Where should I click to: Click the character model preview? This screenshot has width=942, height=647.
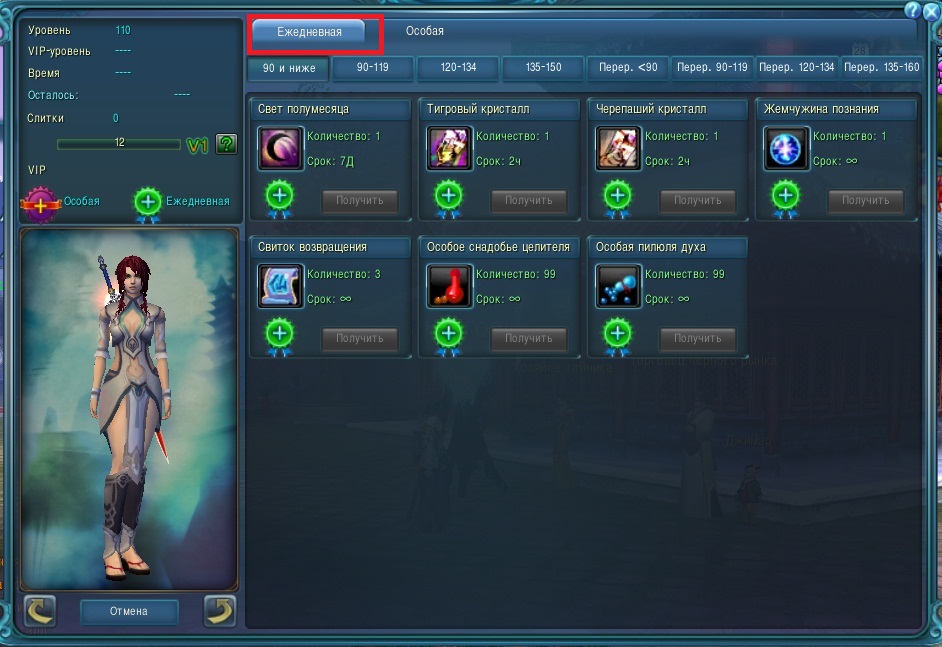point(129,410)
